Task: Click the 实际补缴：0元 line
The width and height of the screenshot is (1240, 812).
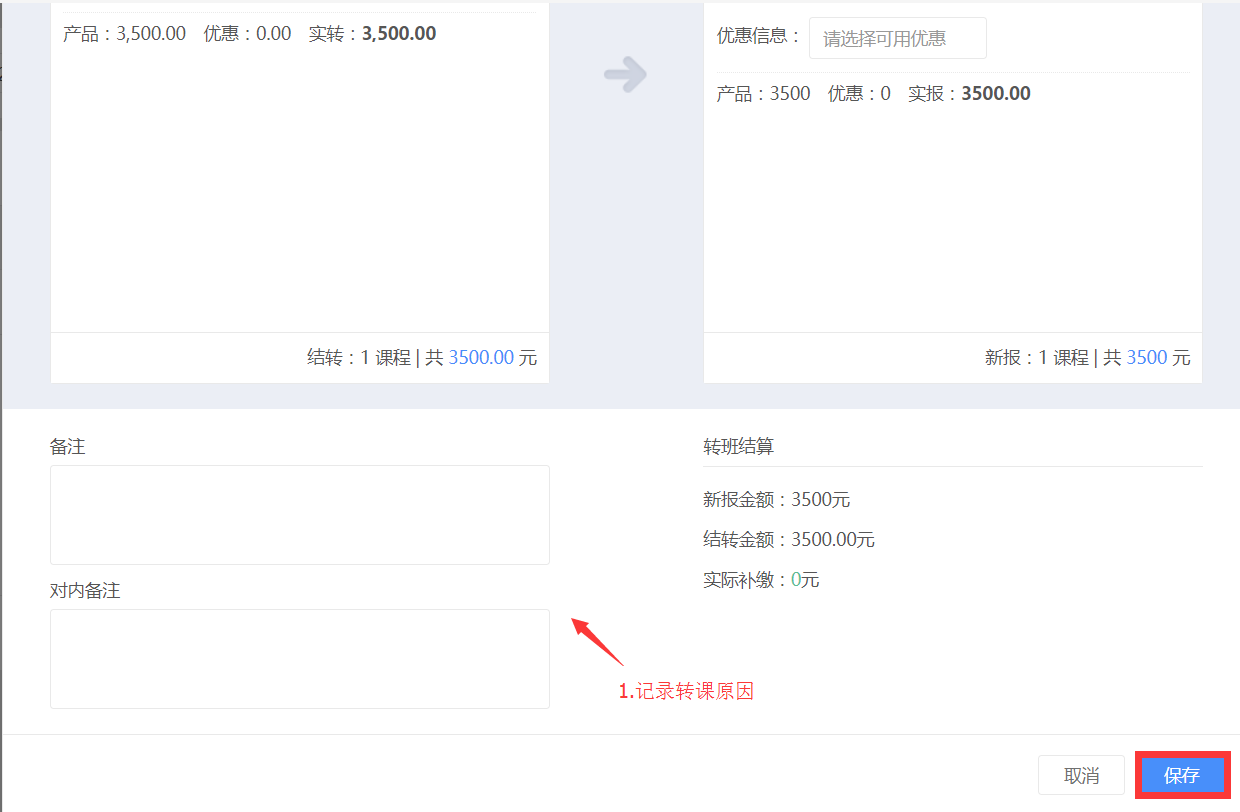Action: point(761,579)
